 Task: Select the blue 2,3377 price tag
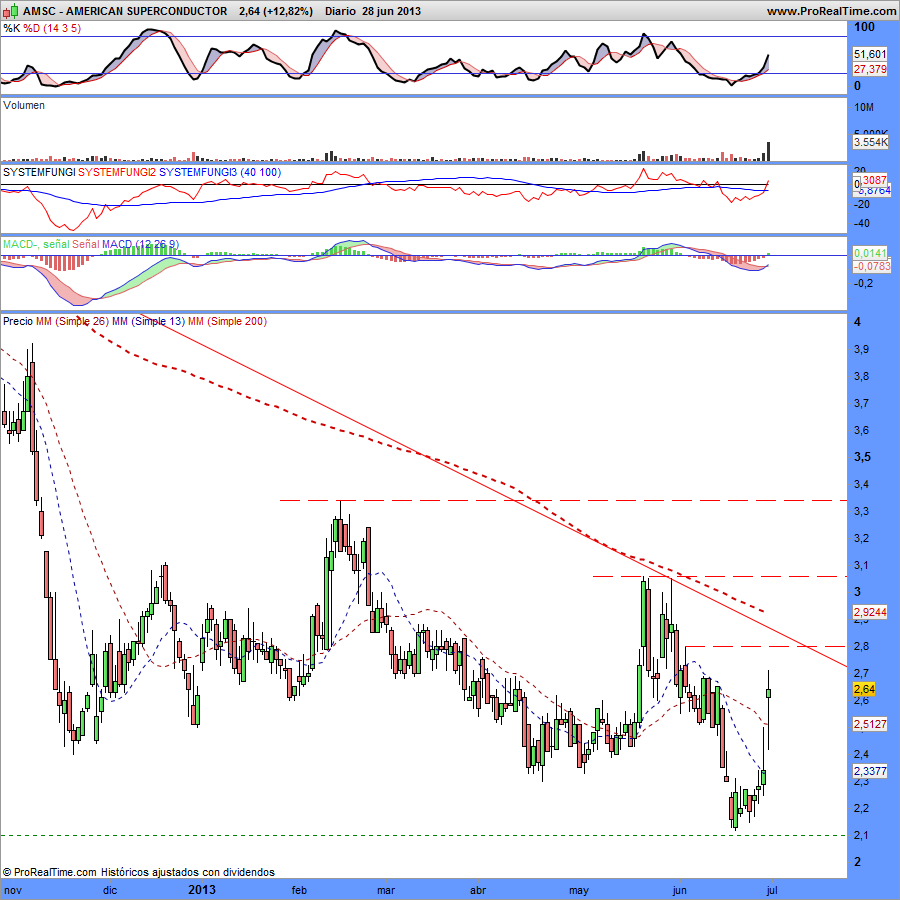click(870, 771)
